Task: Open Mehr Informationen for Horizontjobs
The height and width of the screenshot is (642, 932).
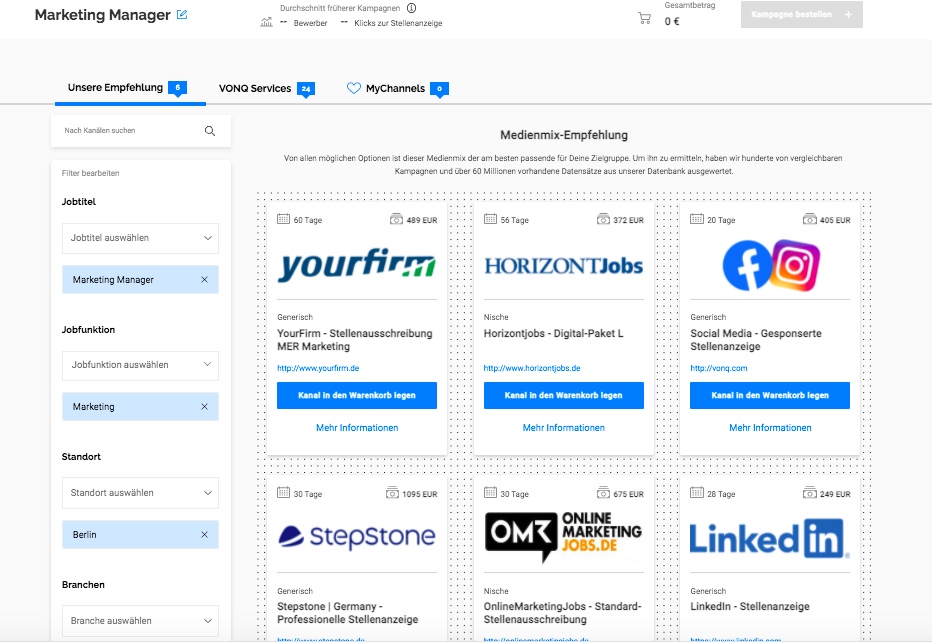Action: pyautogui.click(x=563, y=427)
